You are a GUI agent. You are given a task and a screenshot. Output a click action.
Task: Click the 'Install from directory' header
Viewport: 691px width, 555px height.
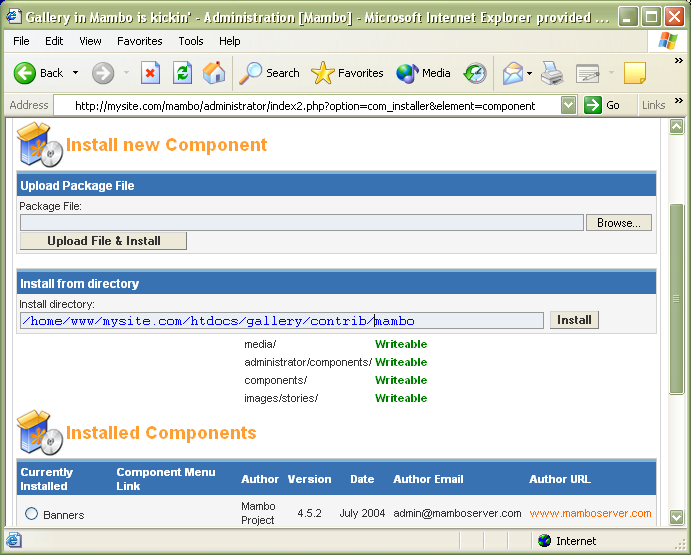point(79,283)
